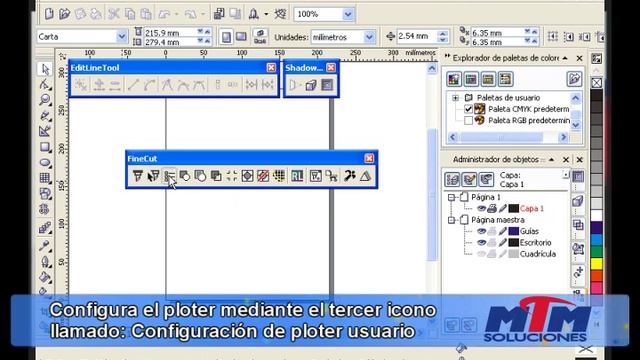
Task: Click the FineCut register mark icon
Action: point(232,176)
